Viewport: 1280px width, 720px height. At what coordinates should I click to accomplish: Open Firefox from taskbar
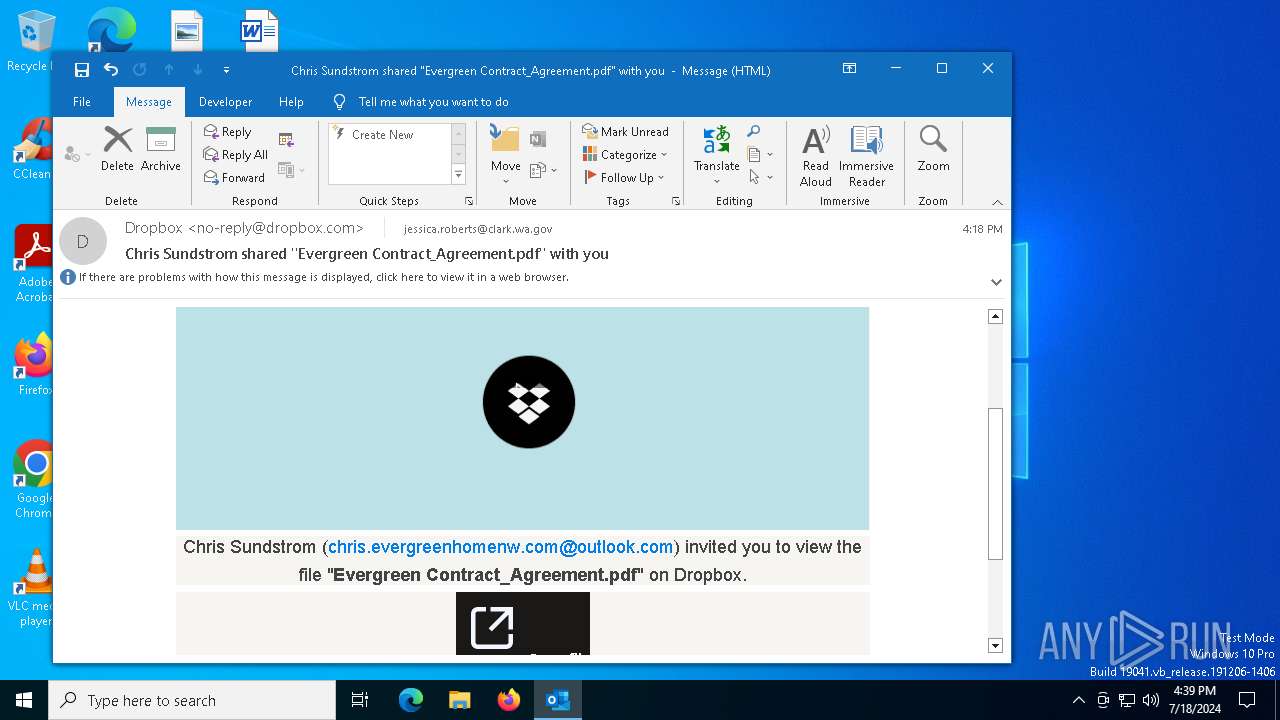click(x=509, y=700)
